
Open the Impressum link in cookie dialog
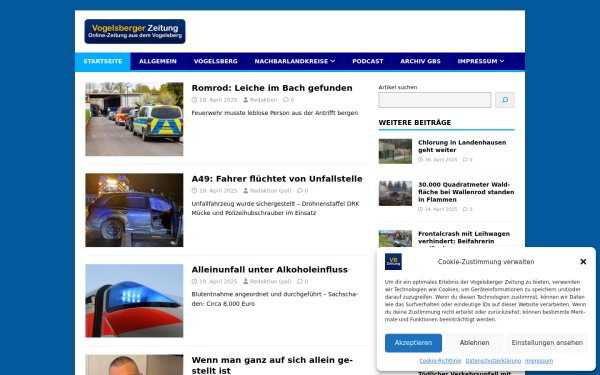(x=539, y=361)
